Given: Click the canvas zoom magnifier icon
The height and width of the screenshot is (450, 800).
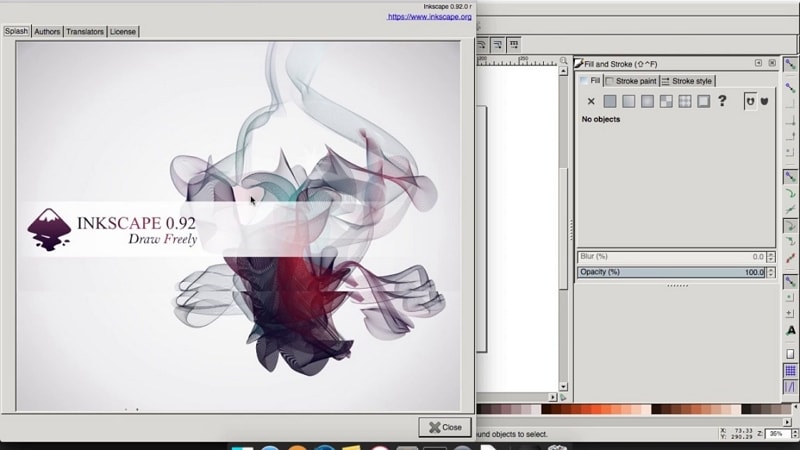Looking at the screenshot, I should (563, 61).
